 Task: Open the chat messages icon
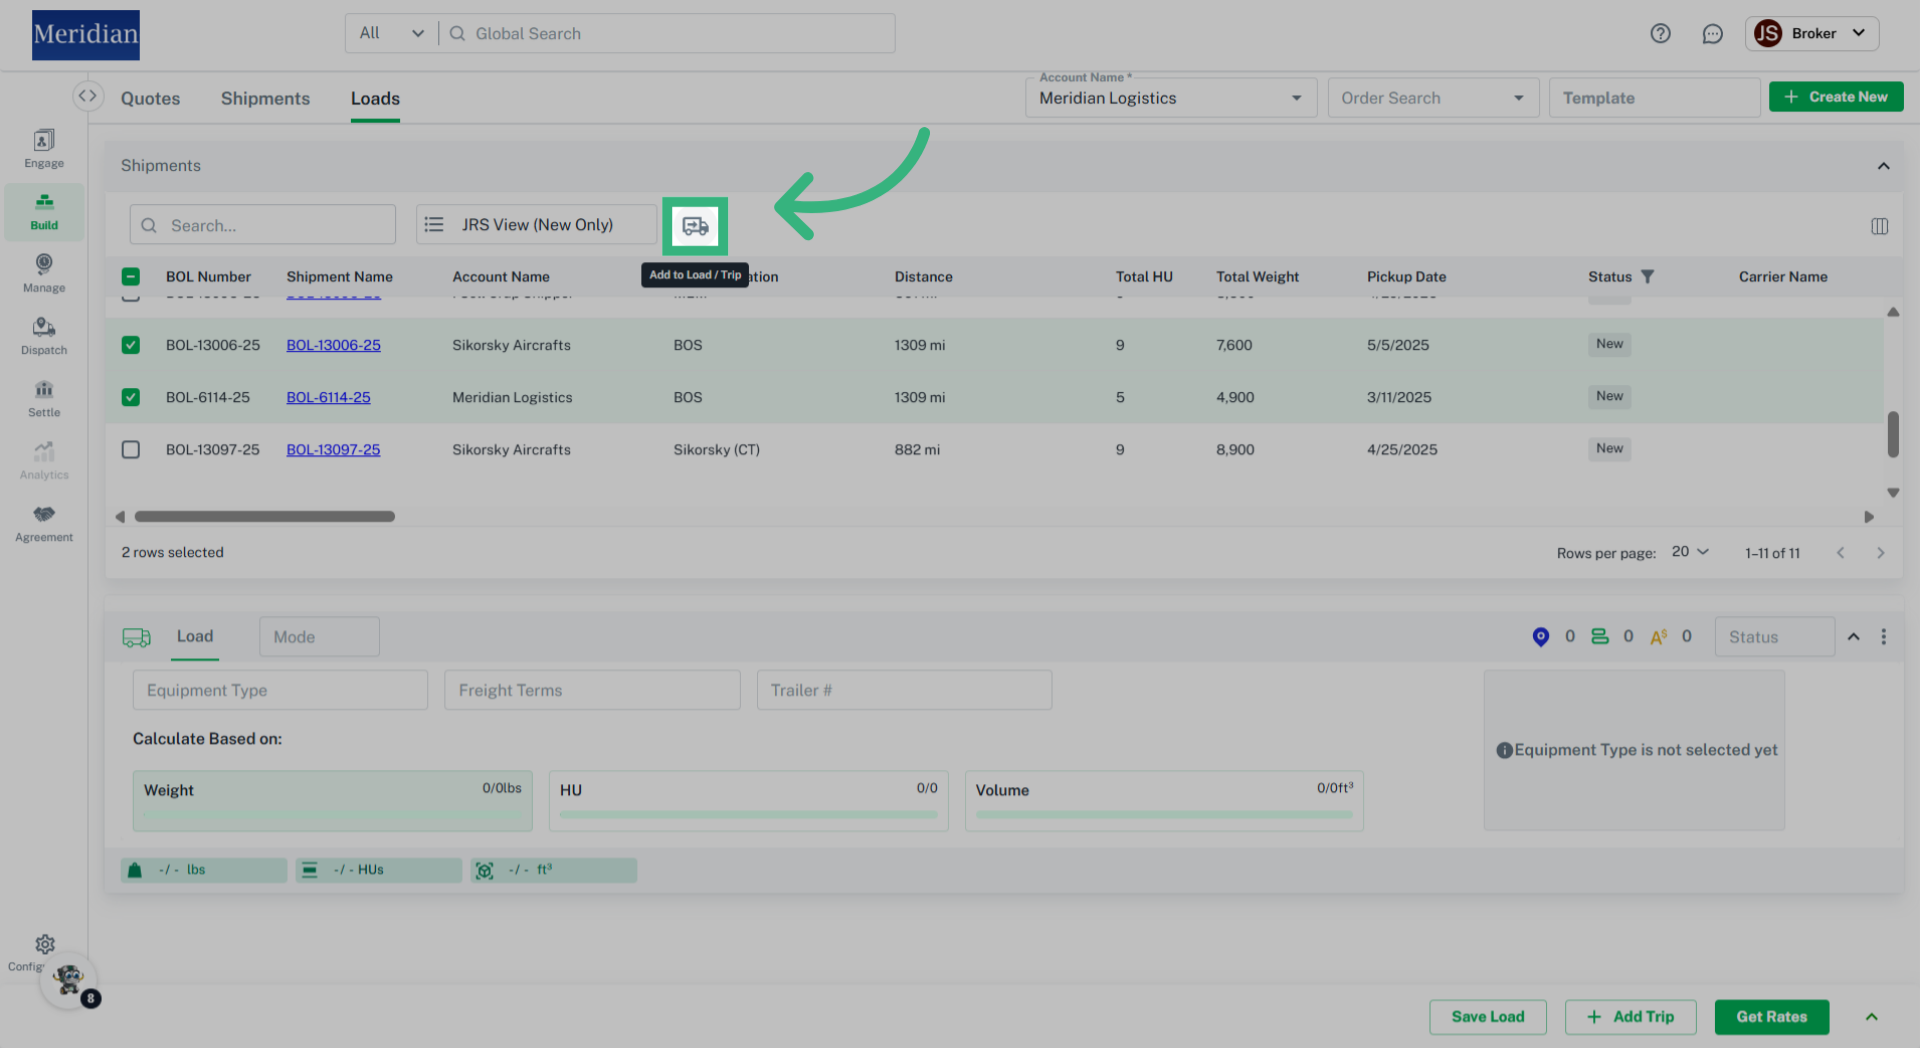click(1712, 34)
